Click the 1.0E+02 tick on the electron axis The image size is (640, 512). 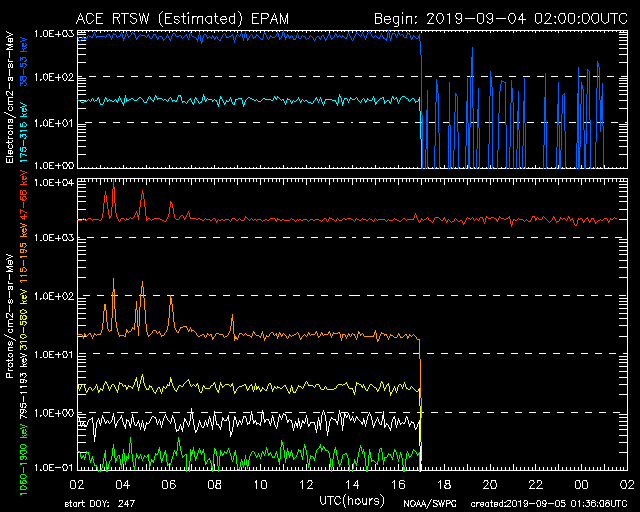[55, 78]
